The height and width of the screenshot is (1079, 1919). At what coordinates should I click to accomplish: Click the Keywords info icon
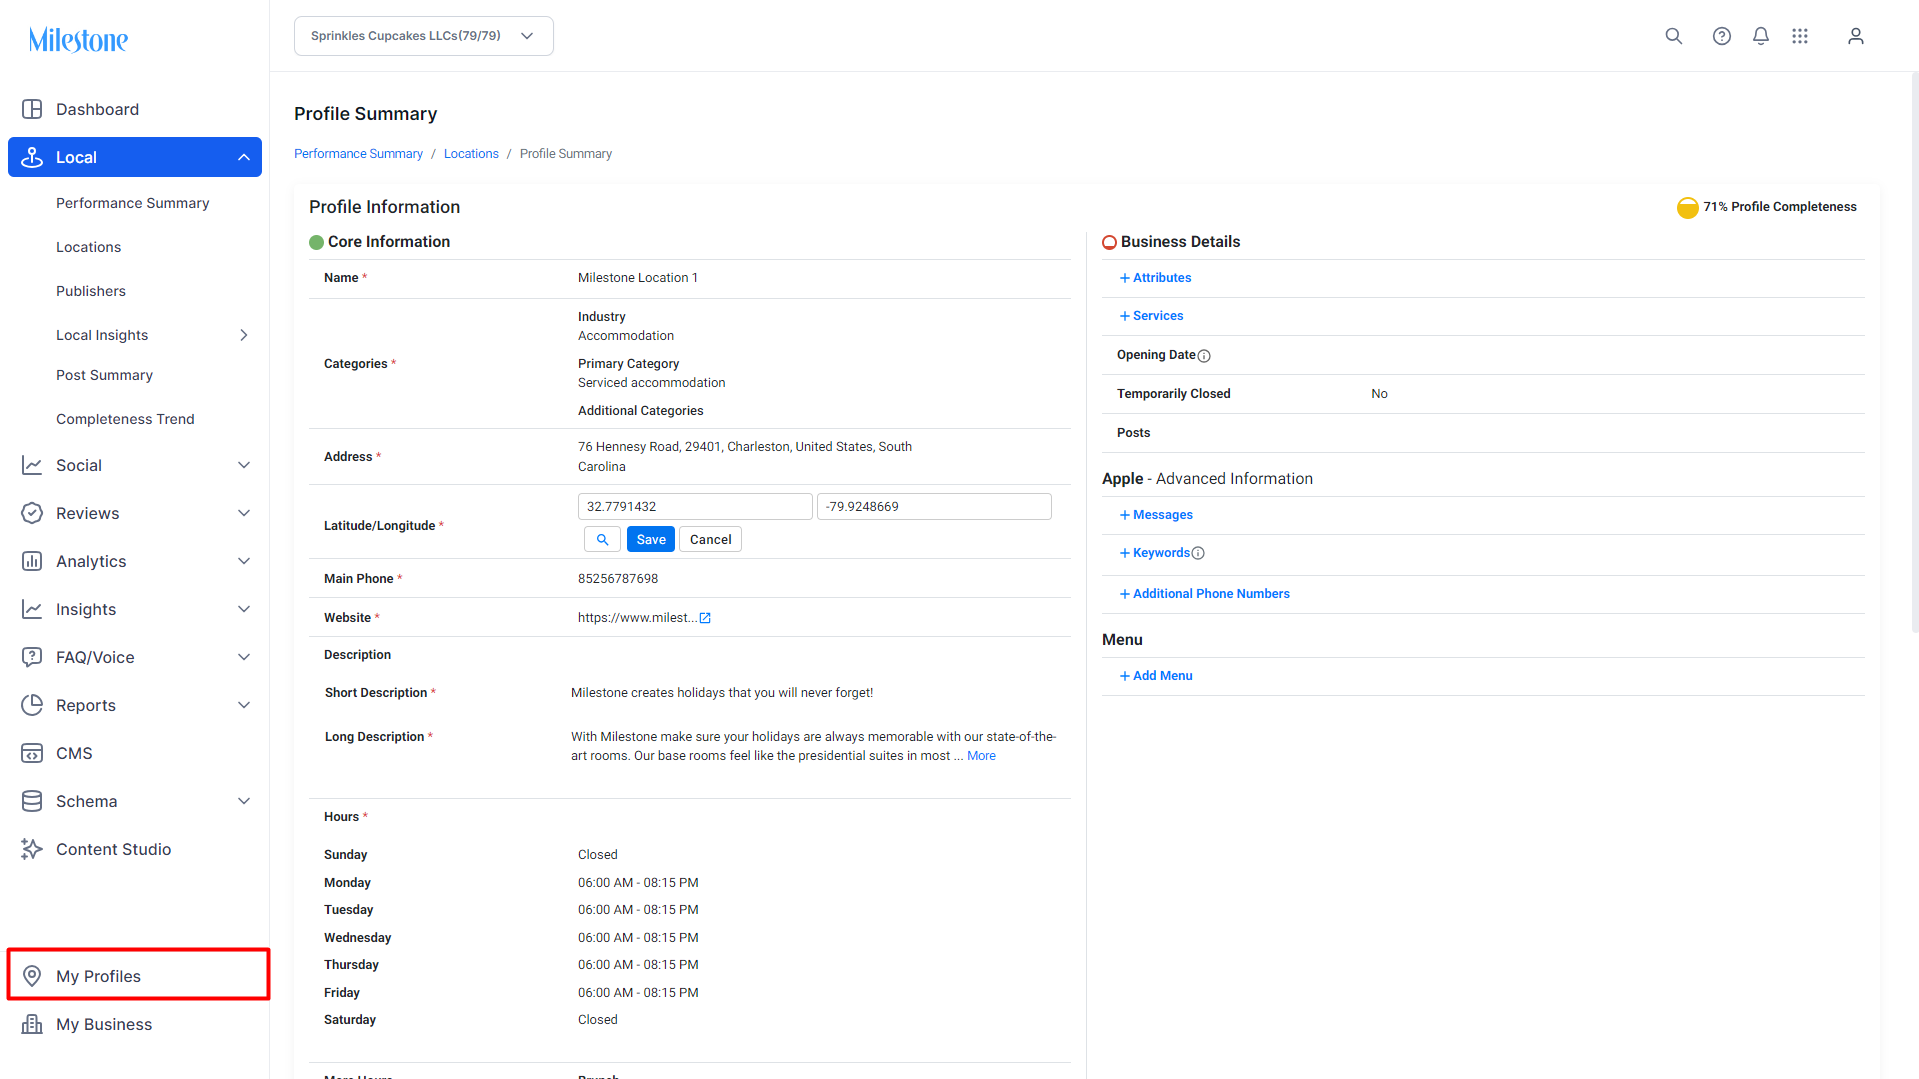coord(1198,553)
